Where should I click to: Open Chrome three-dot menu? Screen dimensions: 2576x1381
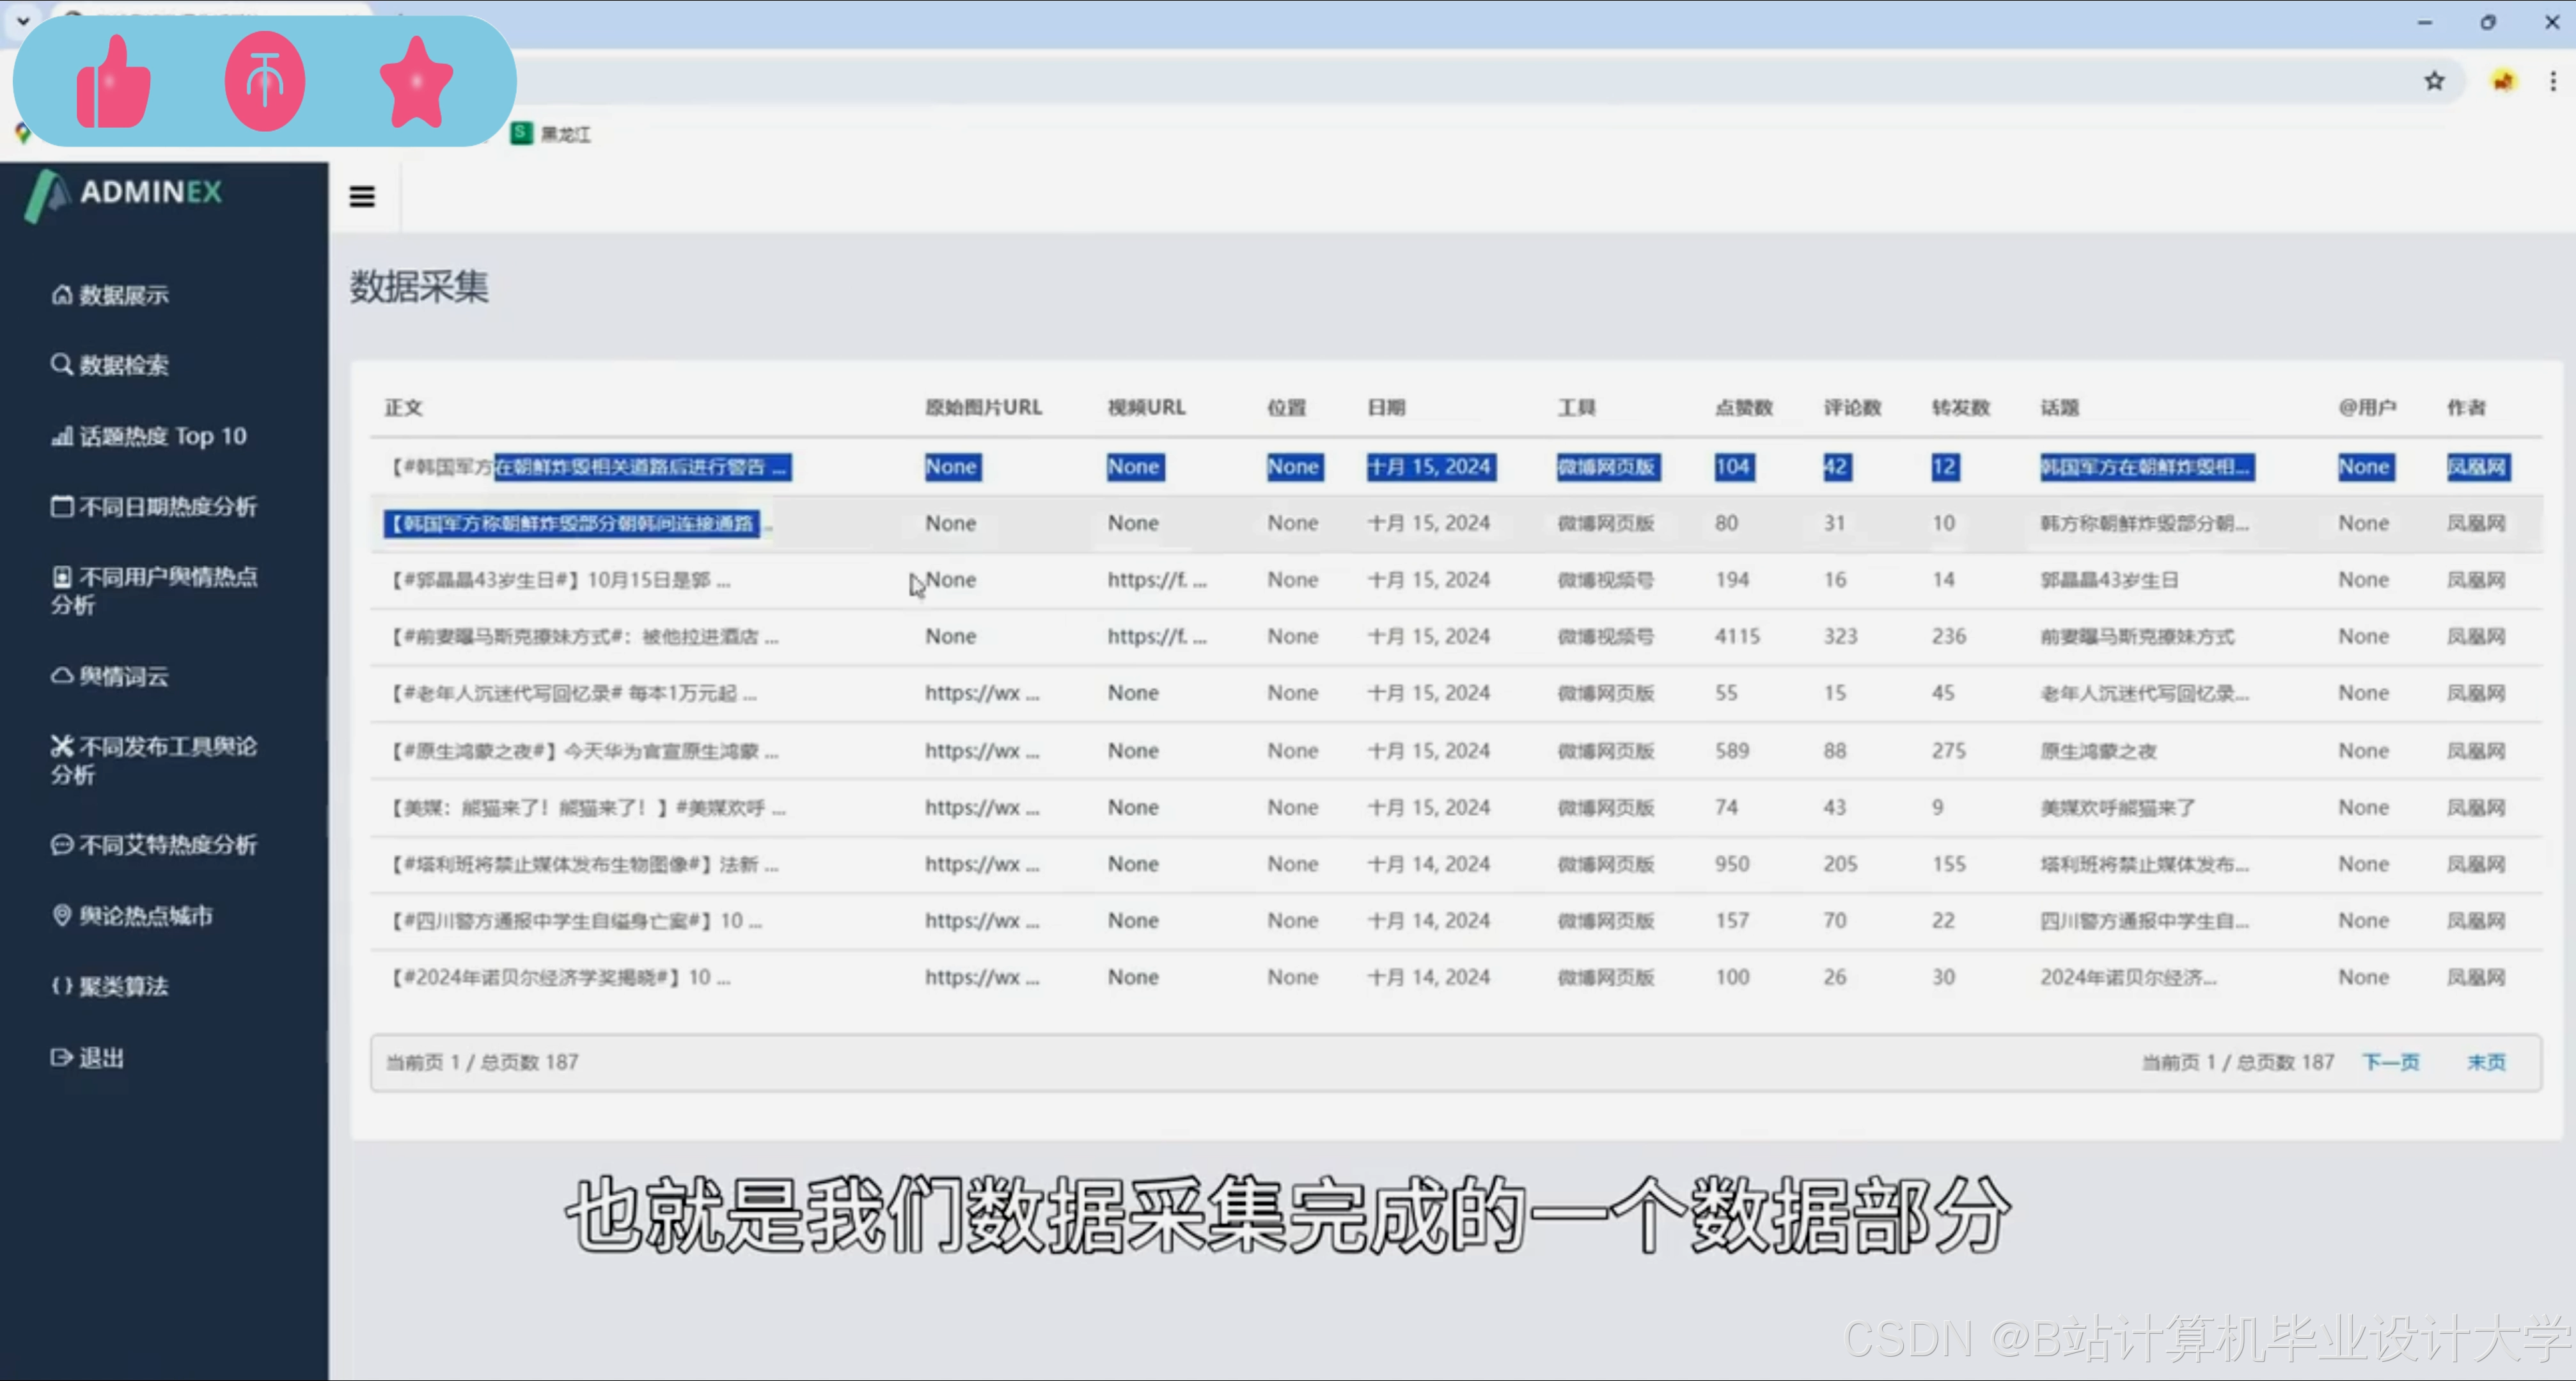(x=2553, y=81)
